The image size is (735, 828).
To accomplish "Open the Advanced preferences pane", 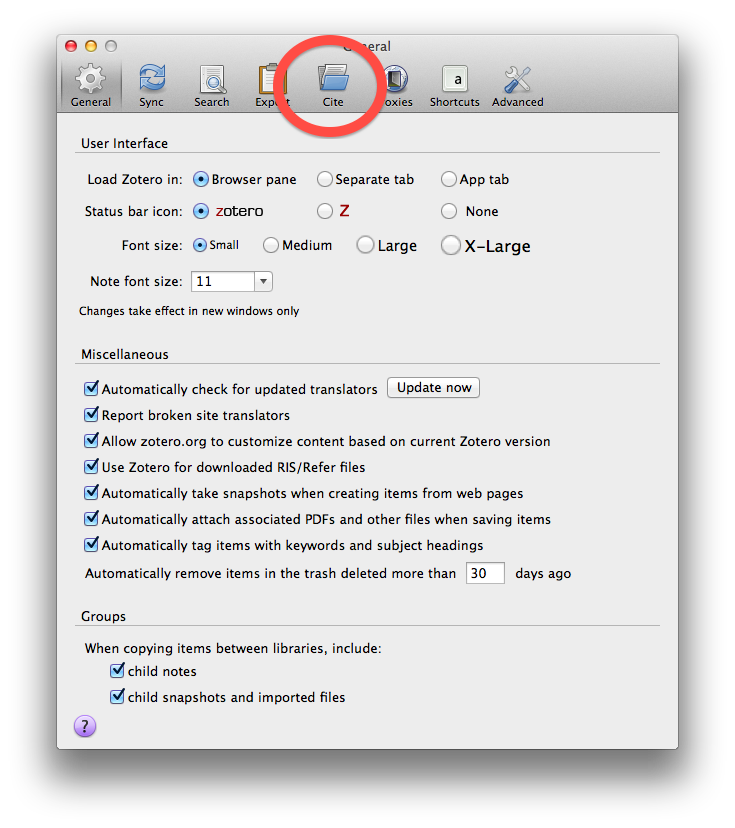I will [x=517, y=86].
